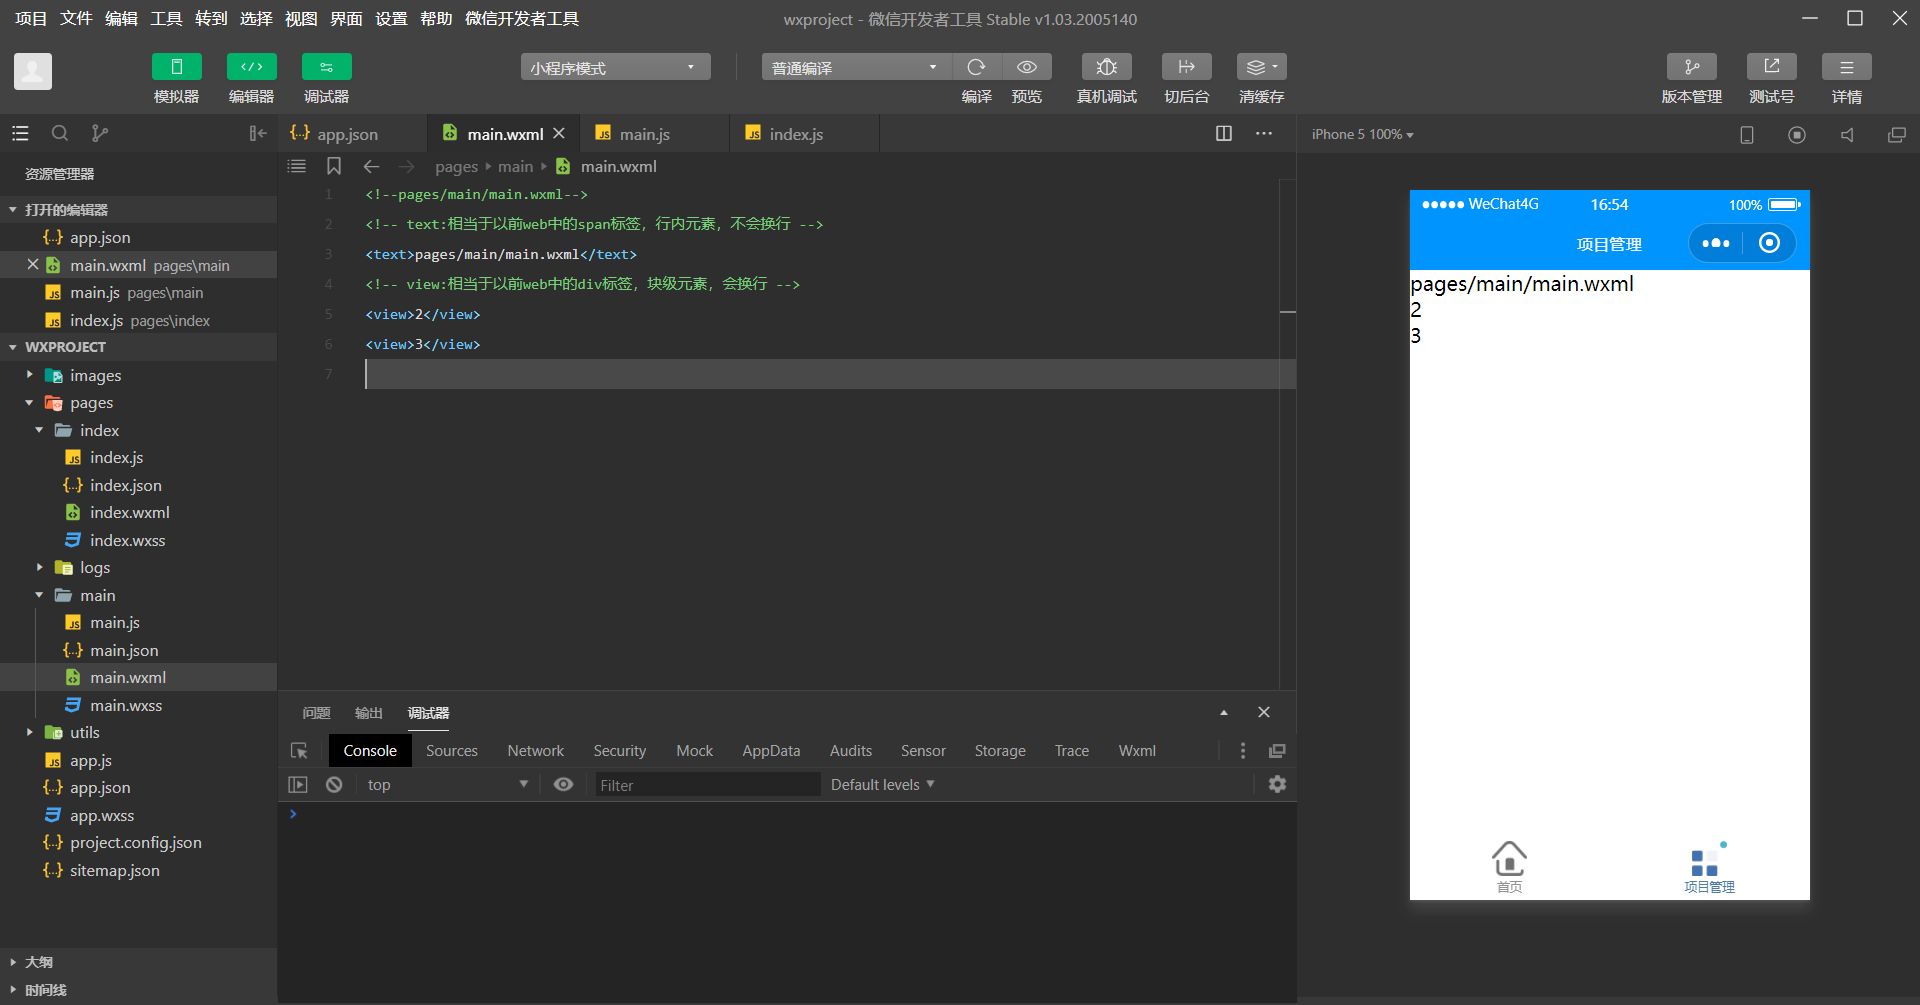Click the split editor icon
The height and width of the screenshot is (1005, 1920).
(1224, 133)
